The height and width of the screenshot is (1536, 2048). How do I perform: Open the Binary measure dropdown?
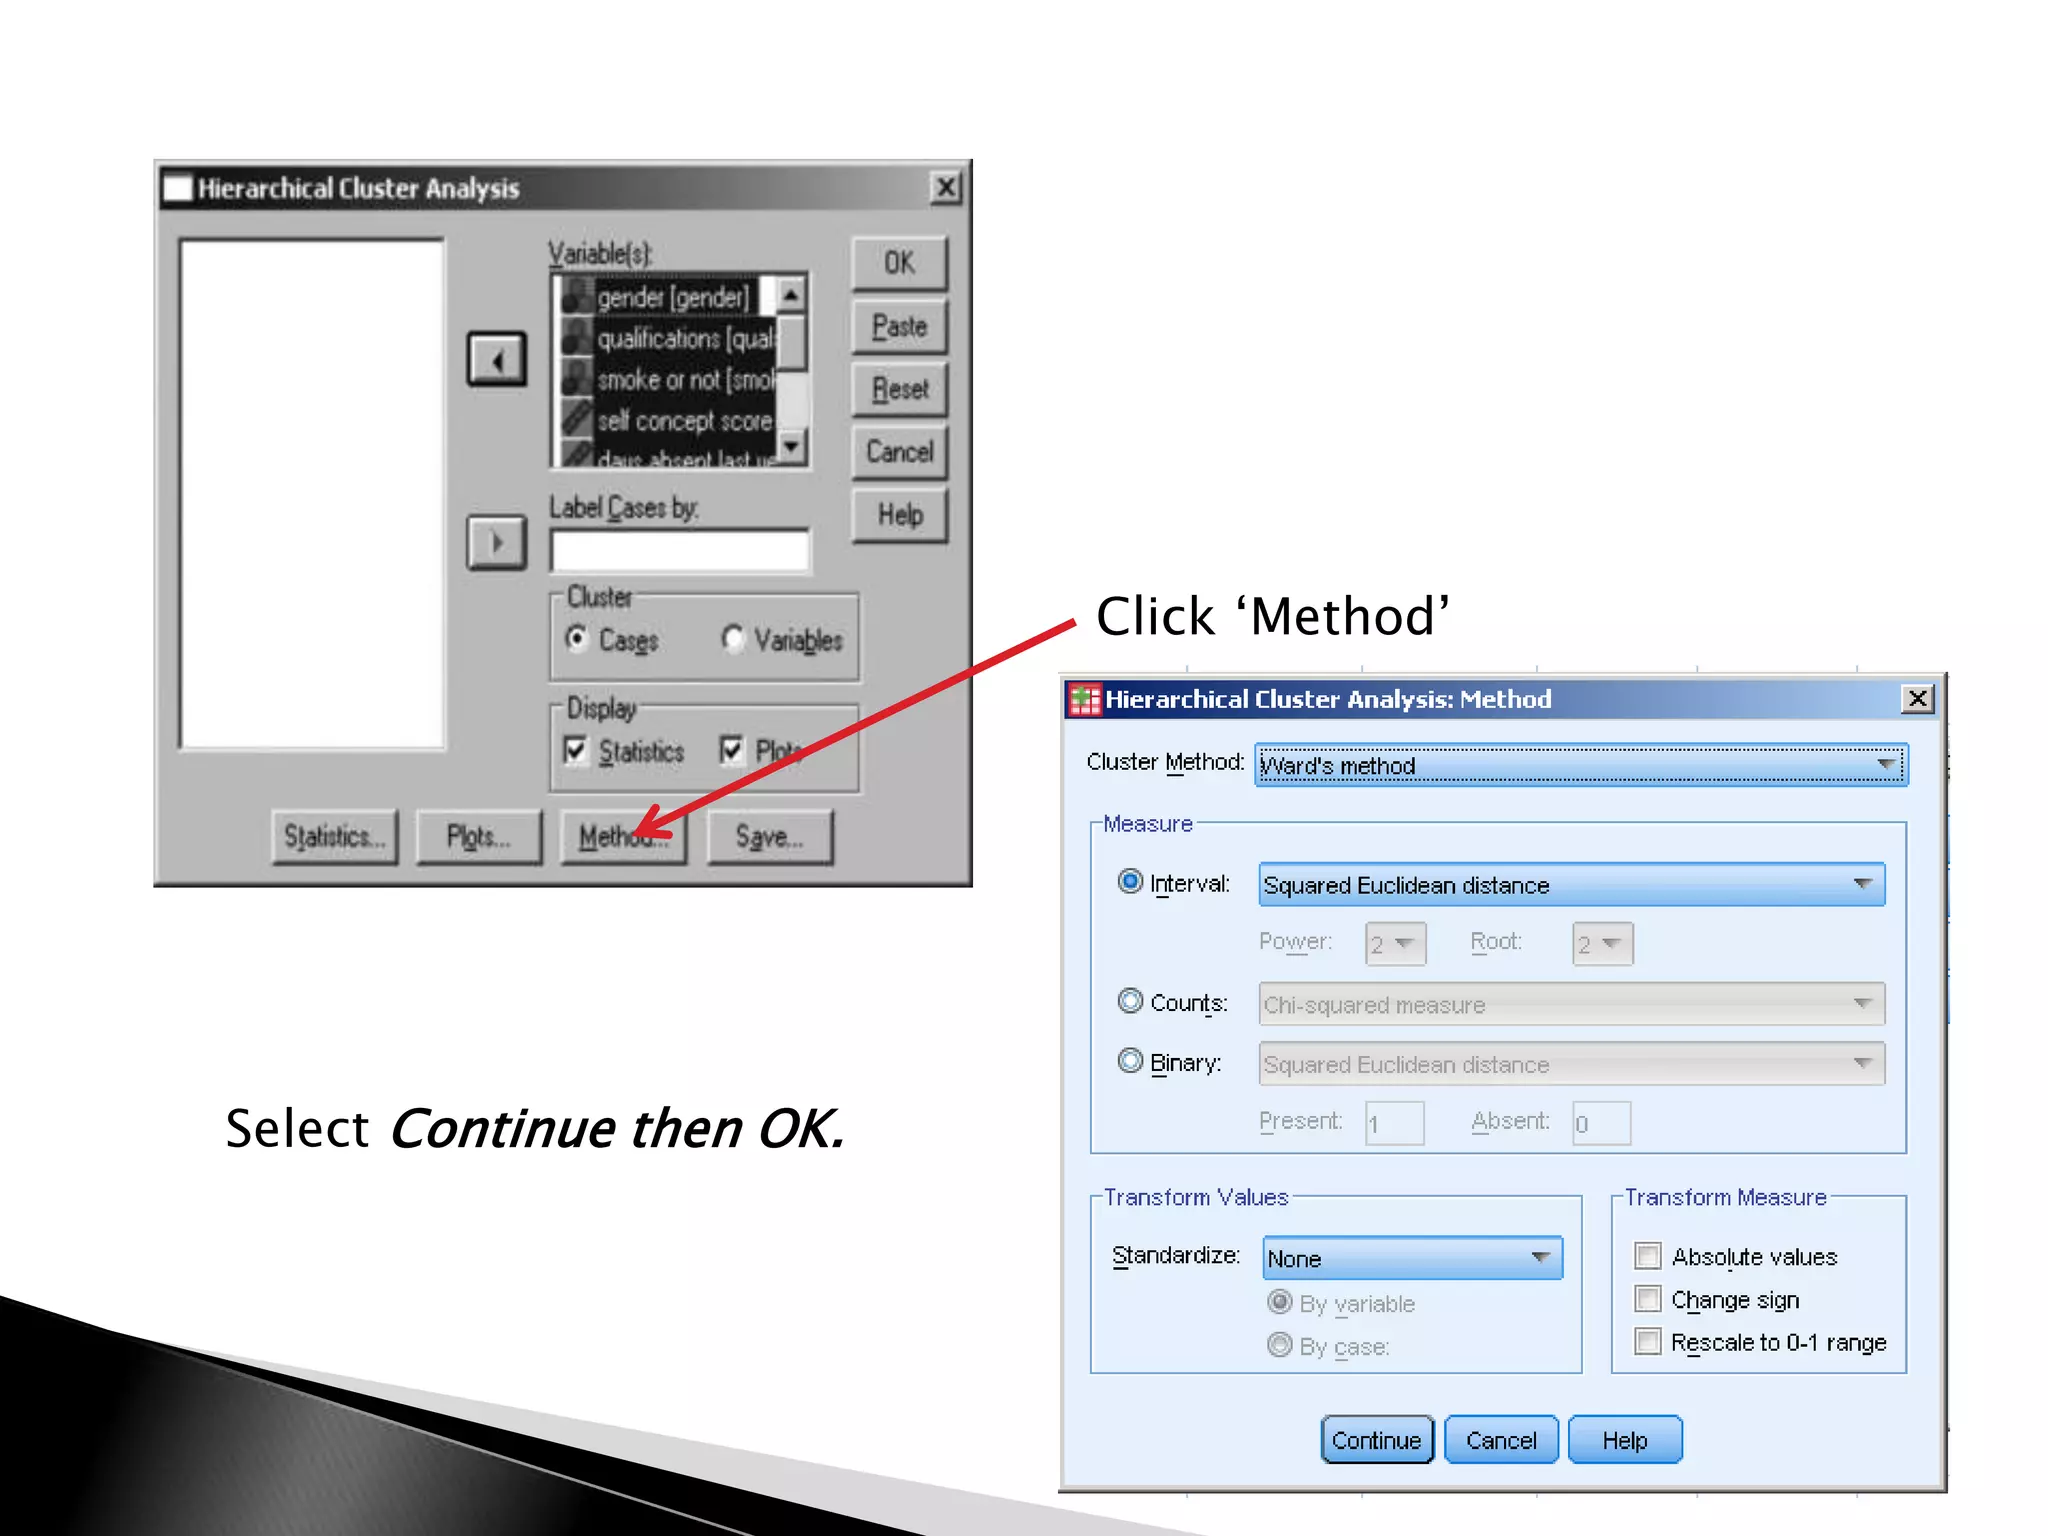click(1572, 1064)
